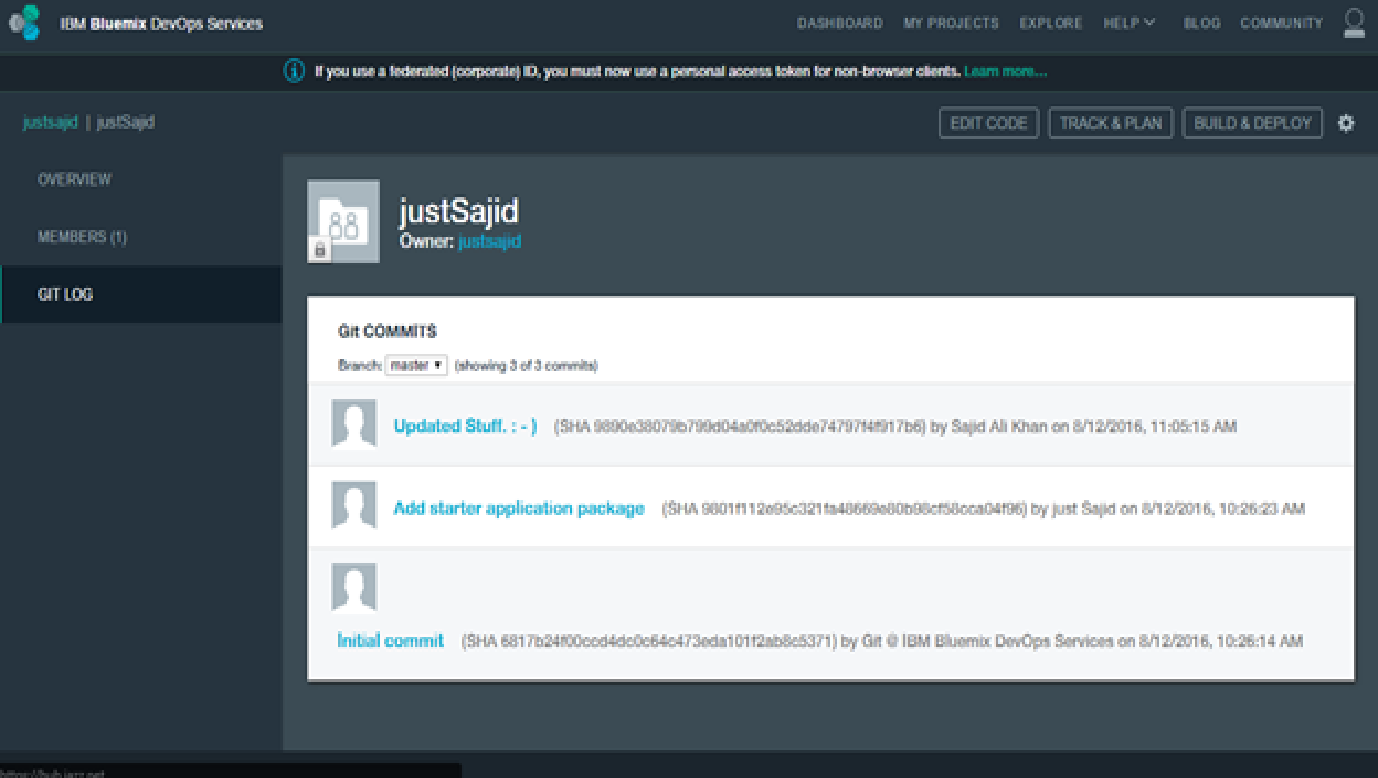Screen dimensions: 1378x778
Task: Open the user profile avatar icon
Action: tap(1354, 22)
